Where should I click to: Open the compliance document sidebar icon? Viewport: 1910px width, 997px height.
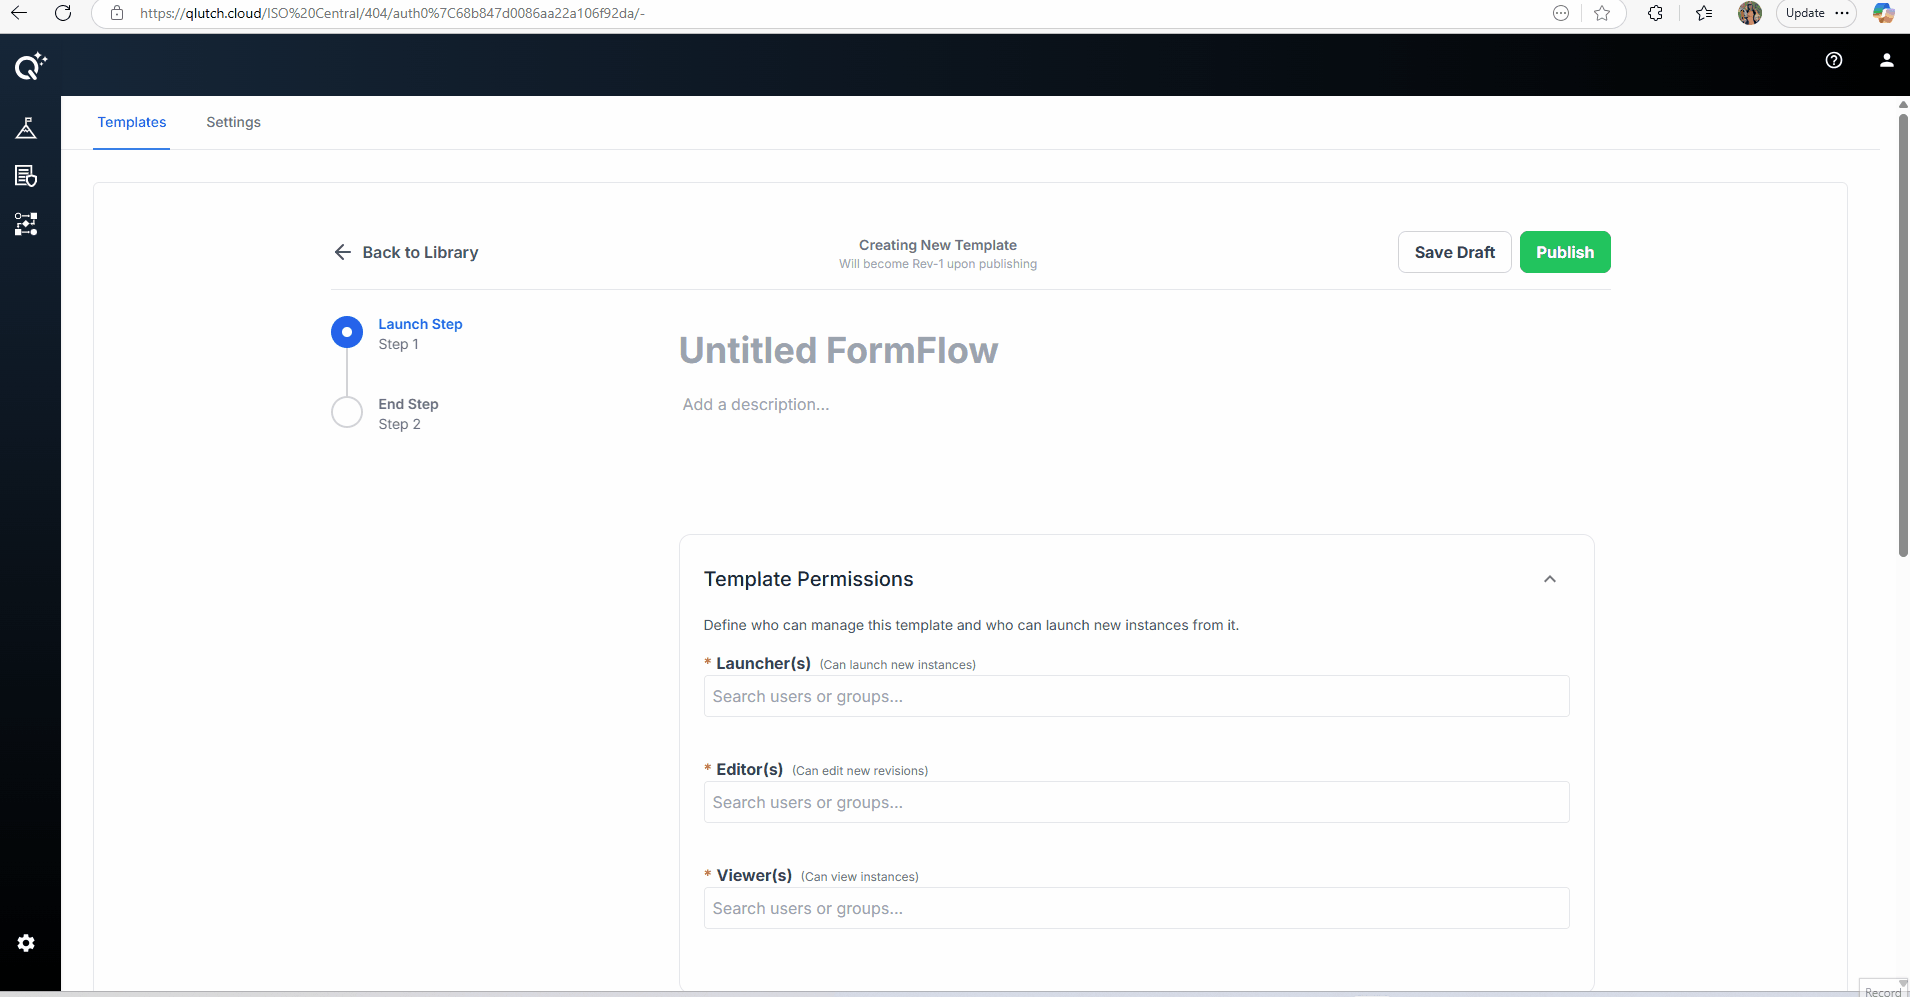tap(26, 176)
